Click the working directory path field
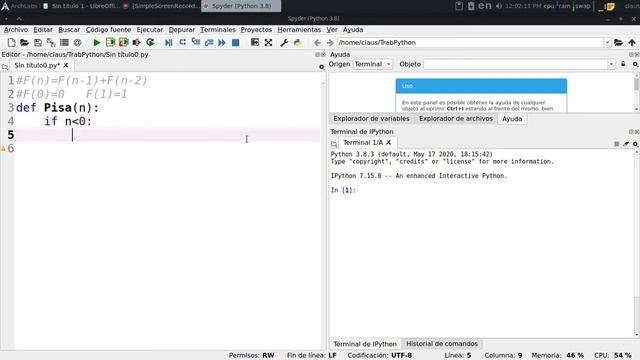Image resolution: width=640 pixels, height=360 pixels. click(470, 42)
